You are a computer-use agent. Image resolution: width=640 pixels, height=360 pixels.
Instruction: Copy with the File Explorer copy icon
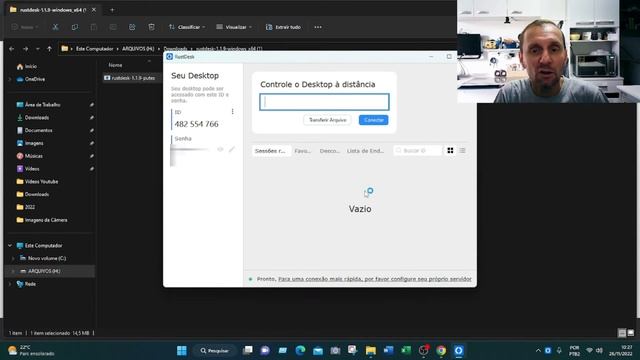75,27
